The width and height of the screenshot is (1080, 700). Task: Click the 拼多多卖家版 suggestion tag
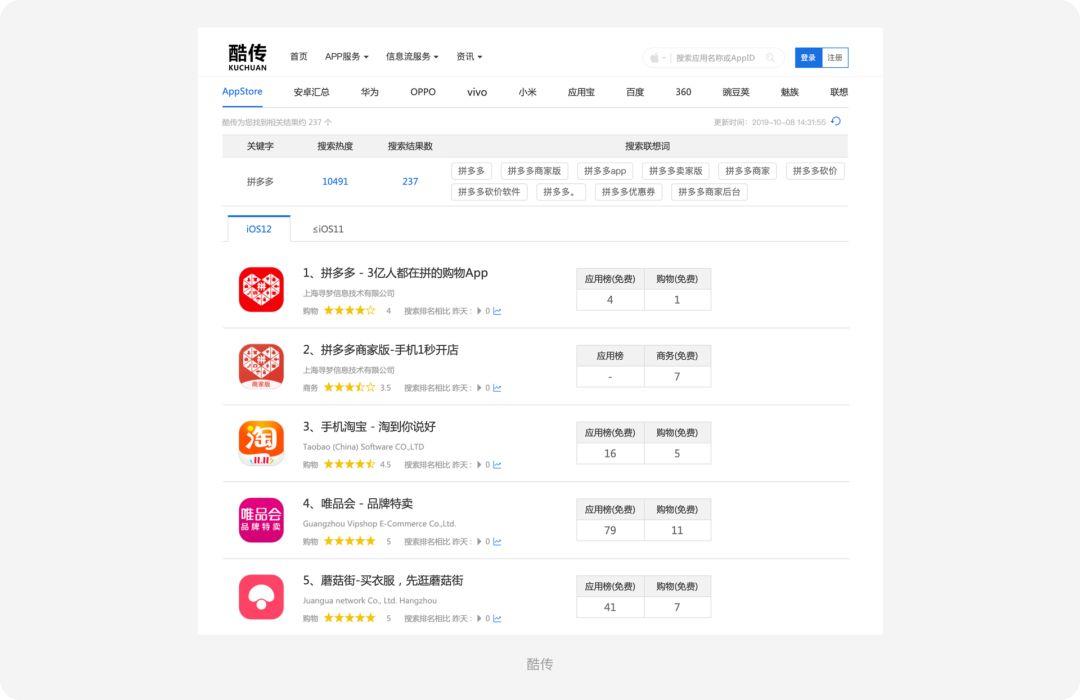pos(676,171)
